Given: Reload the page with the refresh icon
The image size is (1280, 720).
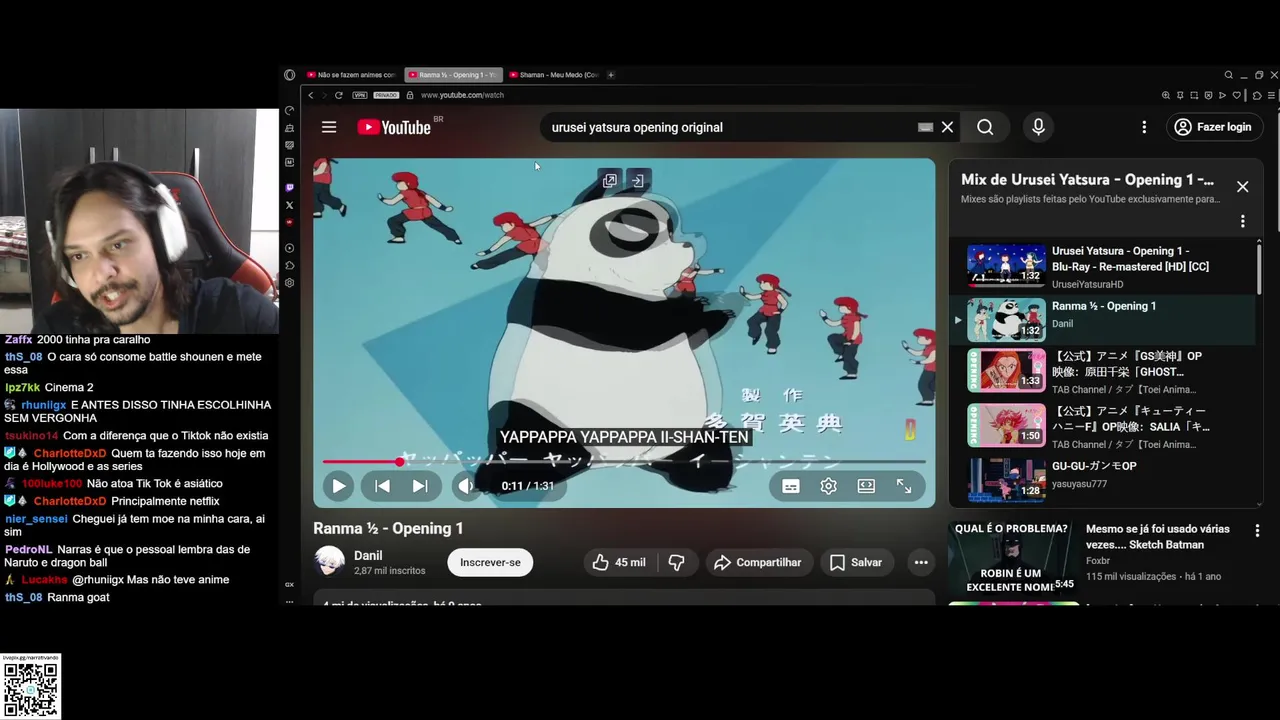Looking at the screenshot, I should (339, 95).
